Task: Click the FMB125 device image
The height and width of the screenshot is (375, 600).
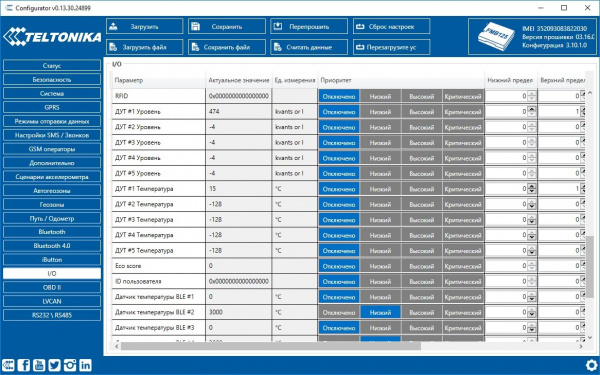Action: [x=496, y=37]
